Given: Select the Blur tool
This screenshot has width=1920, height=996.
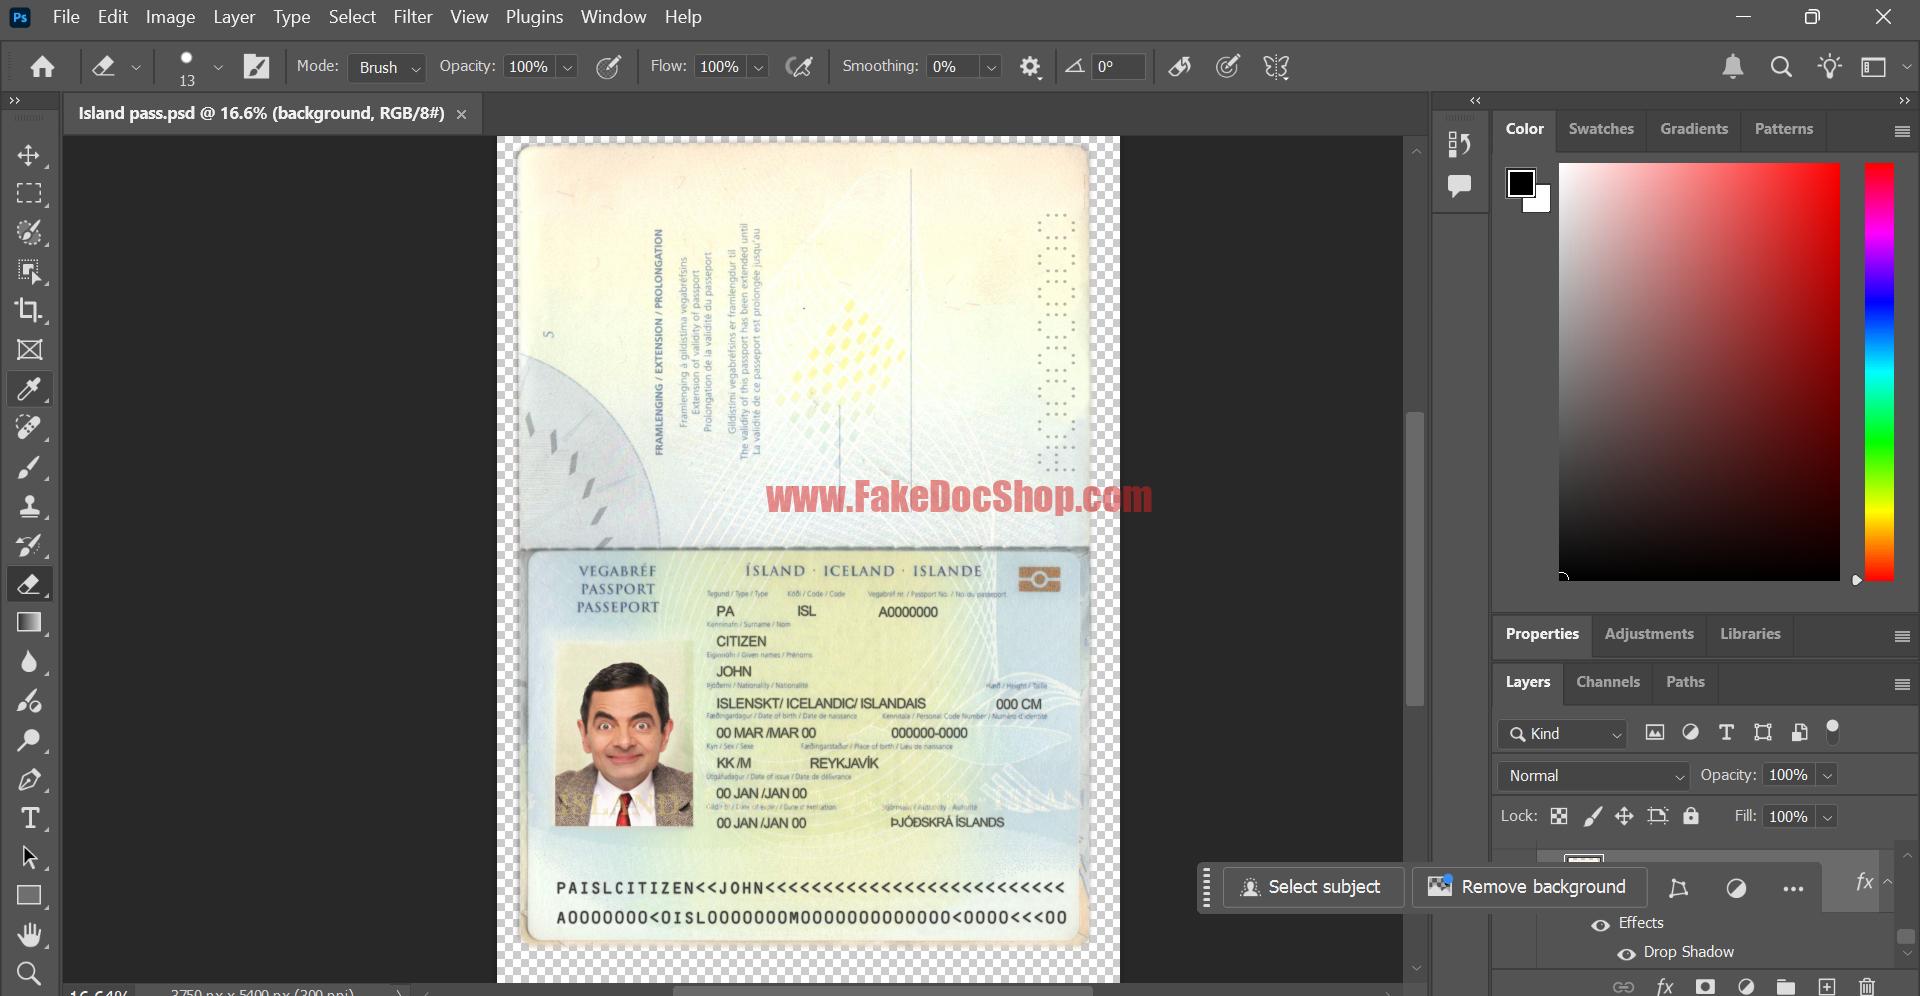Looking at the screenshot, I should [29, 662].
